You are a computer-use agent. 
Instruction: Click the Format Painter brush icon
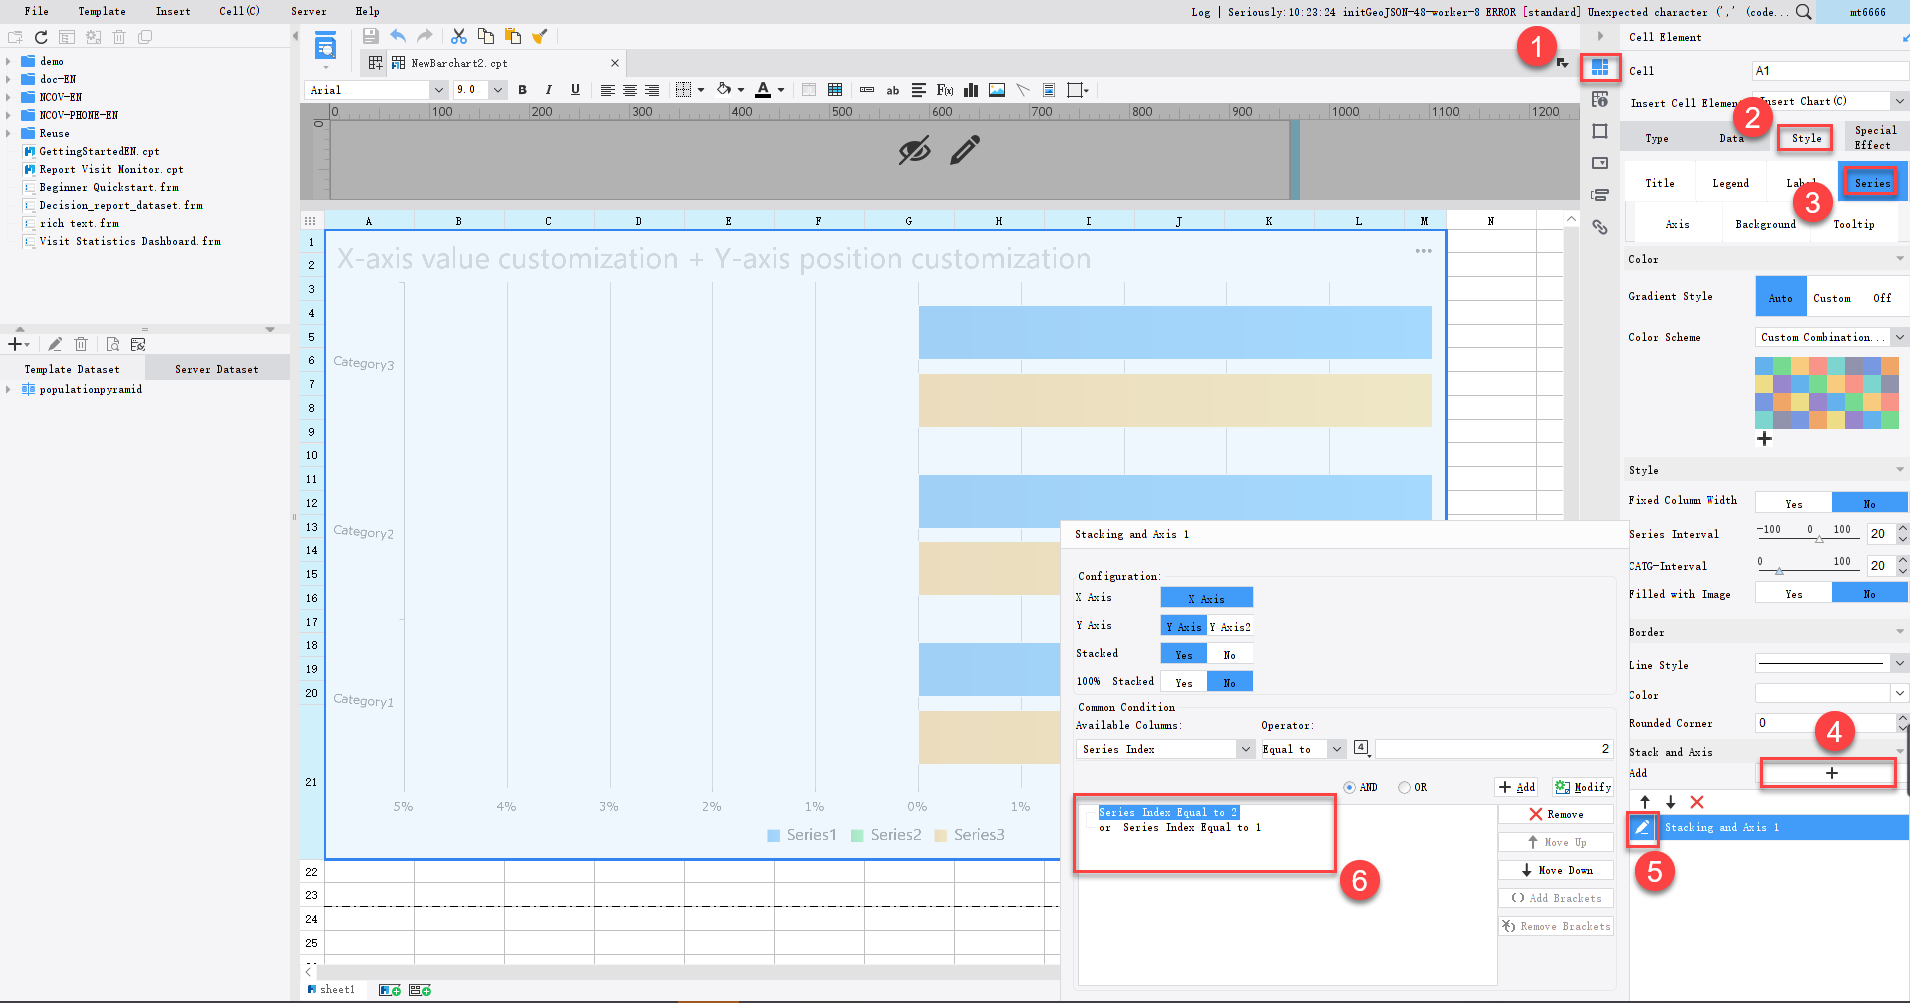540,35
